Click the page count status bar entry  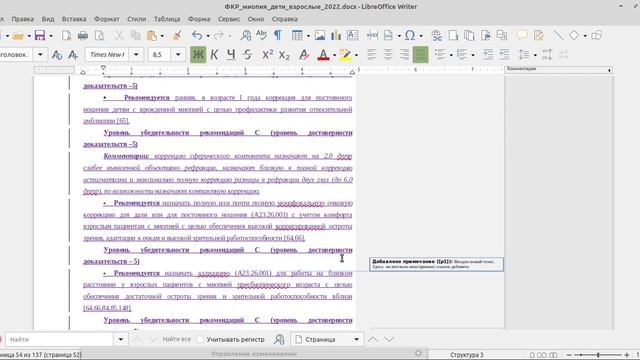(x=41, y=355)
